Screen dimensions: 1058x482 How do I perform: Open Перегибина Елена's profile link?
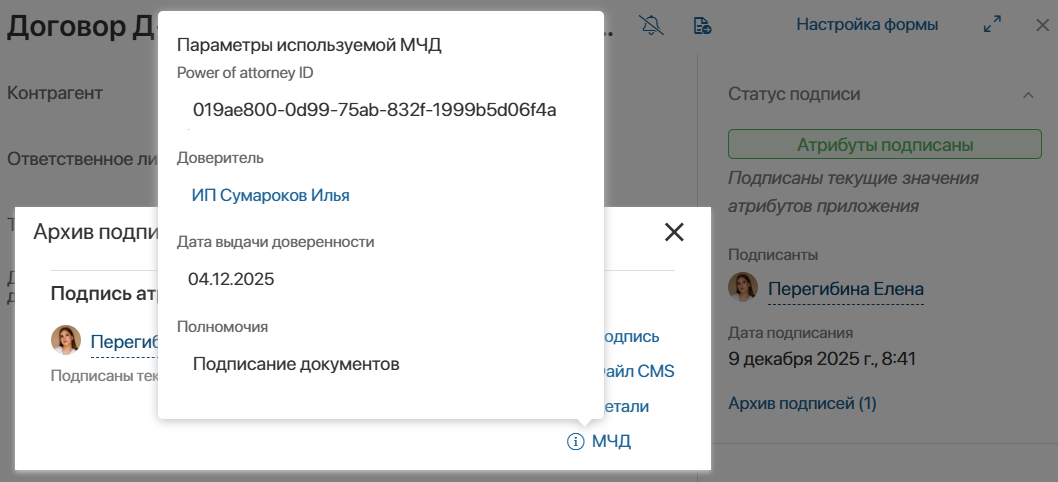pyautogui.click(x=845, y=290)
